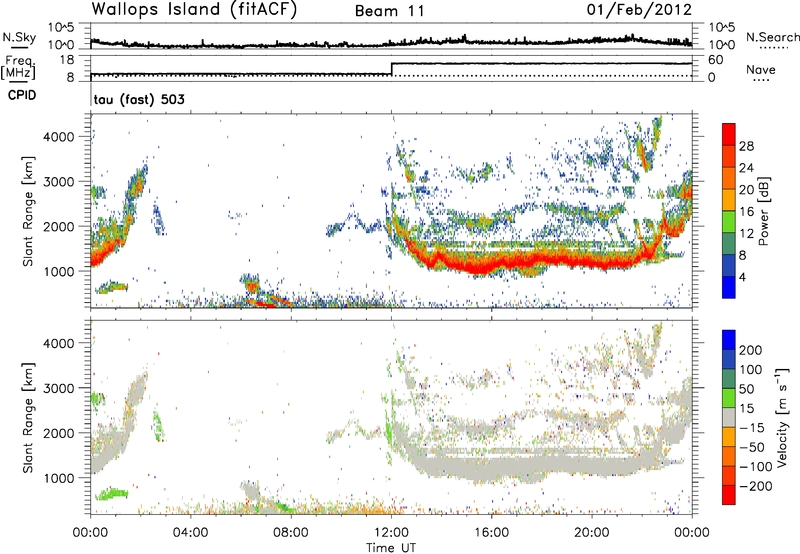Click the "16:00" time tick label
The width and height of the screenshot is (800, 554).
coord(491,533)
